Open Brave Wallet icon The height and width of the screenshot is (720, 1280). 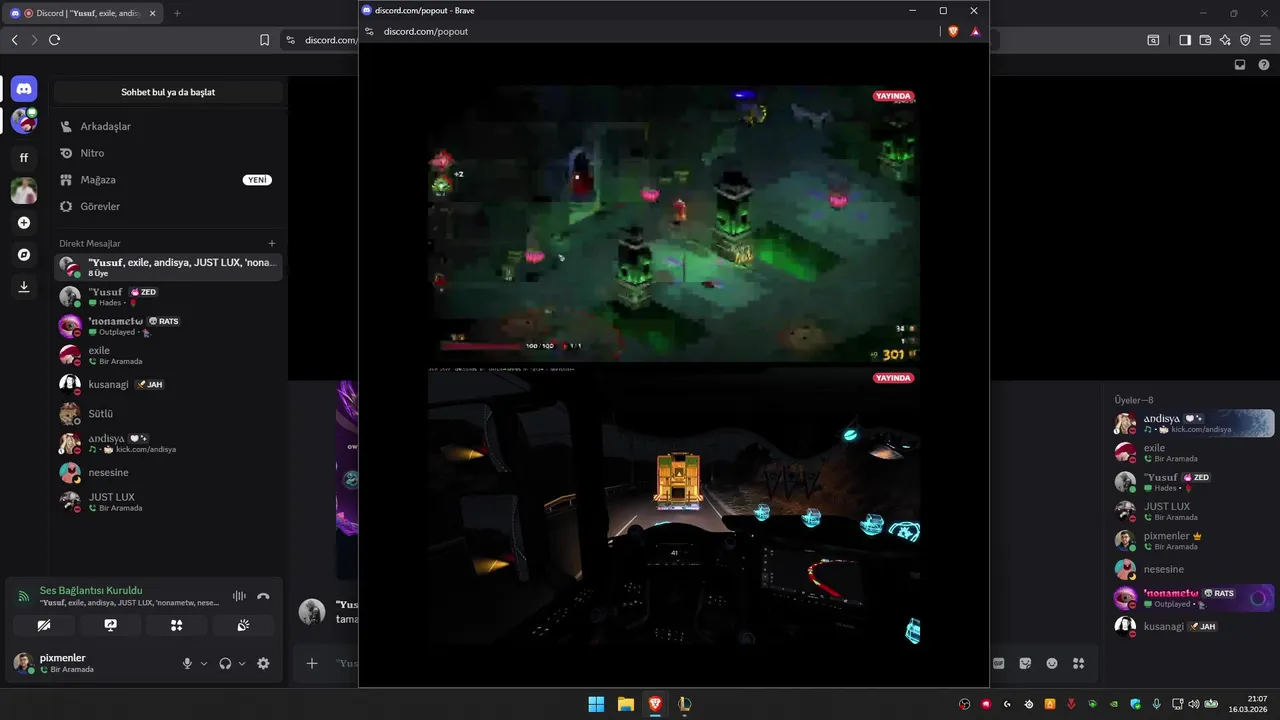(1205, 40)
